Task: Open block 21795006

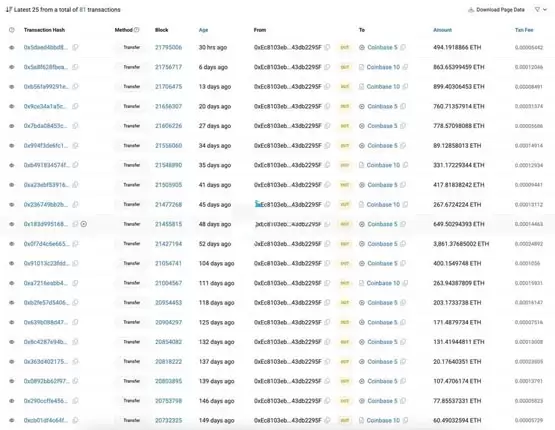Action: point(168,47)
